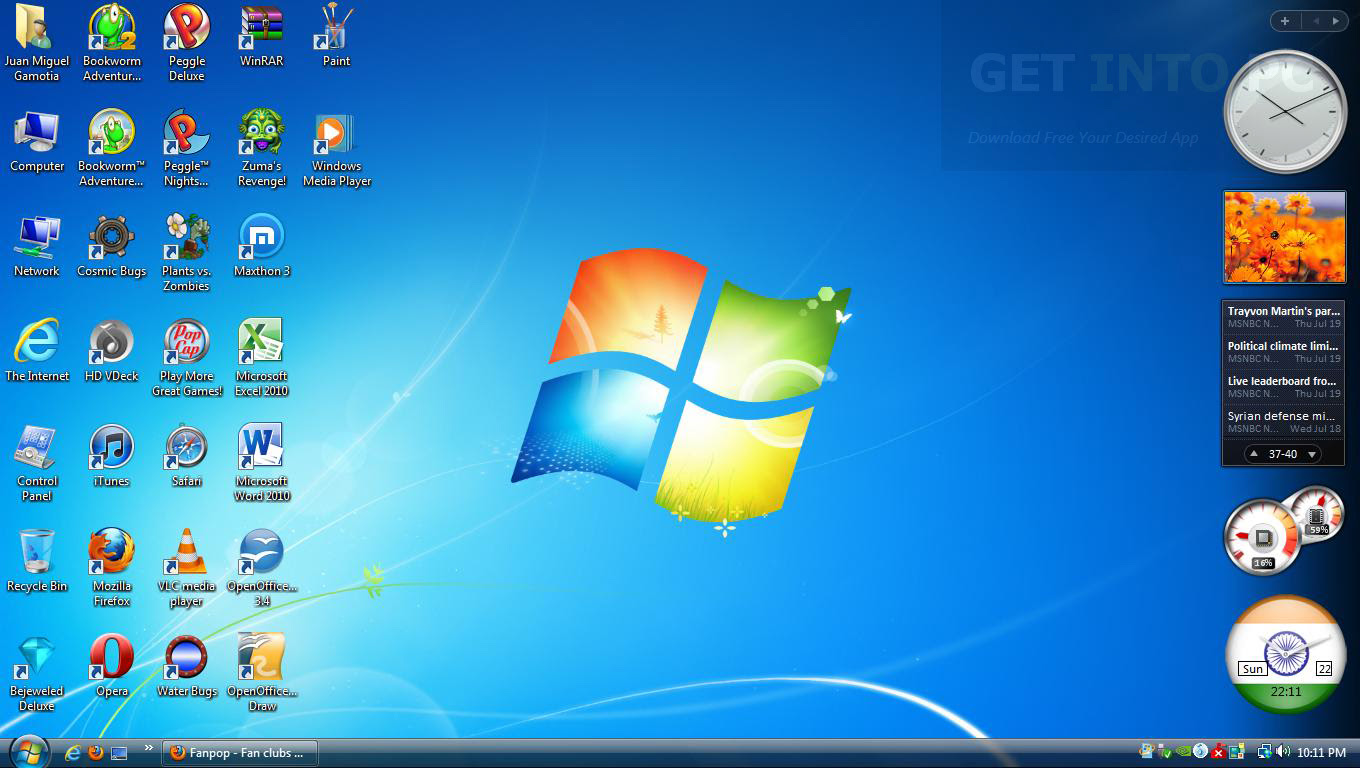Launch the HD VDeck shortcut
Image resolution: width=1360 pixels, height=768 pixels.
112,351
